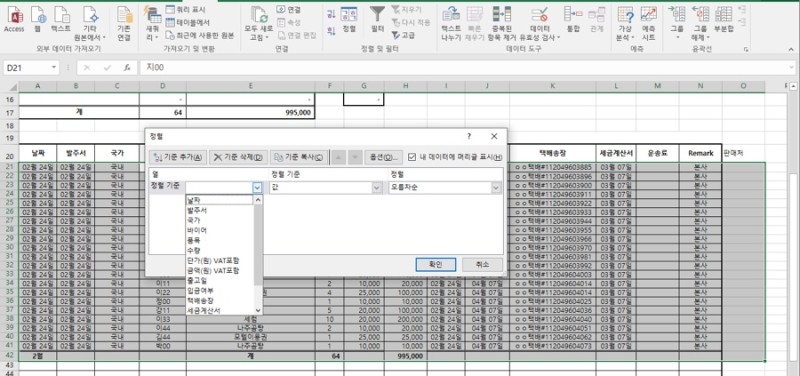Screen dimensions: 800x376
Task: Toggle 'My data has headers' (내 데이터에 머리글 표시) checkbox
Action: (x=412, y=157)
